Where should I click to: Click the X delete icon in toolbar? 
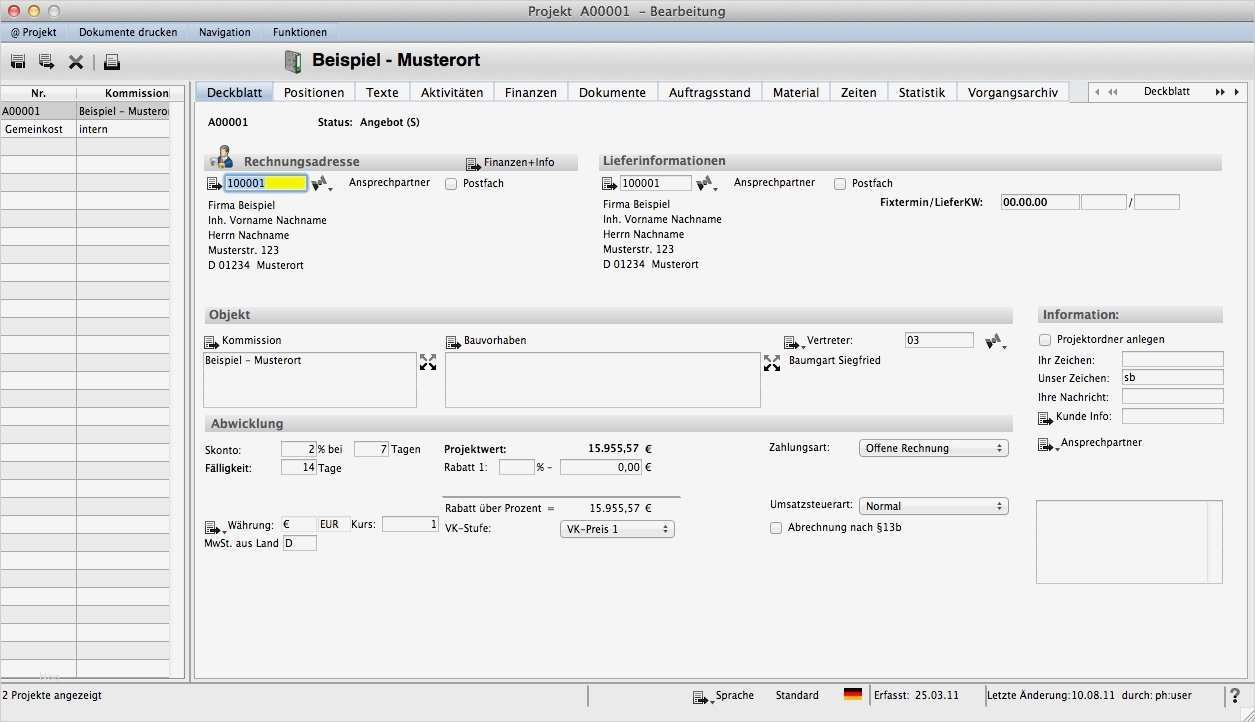coord(75,62)
